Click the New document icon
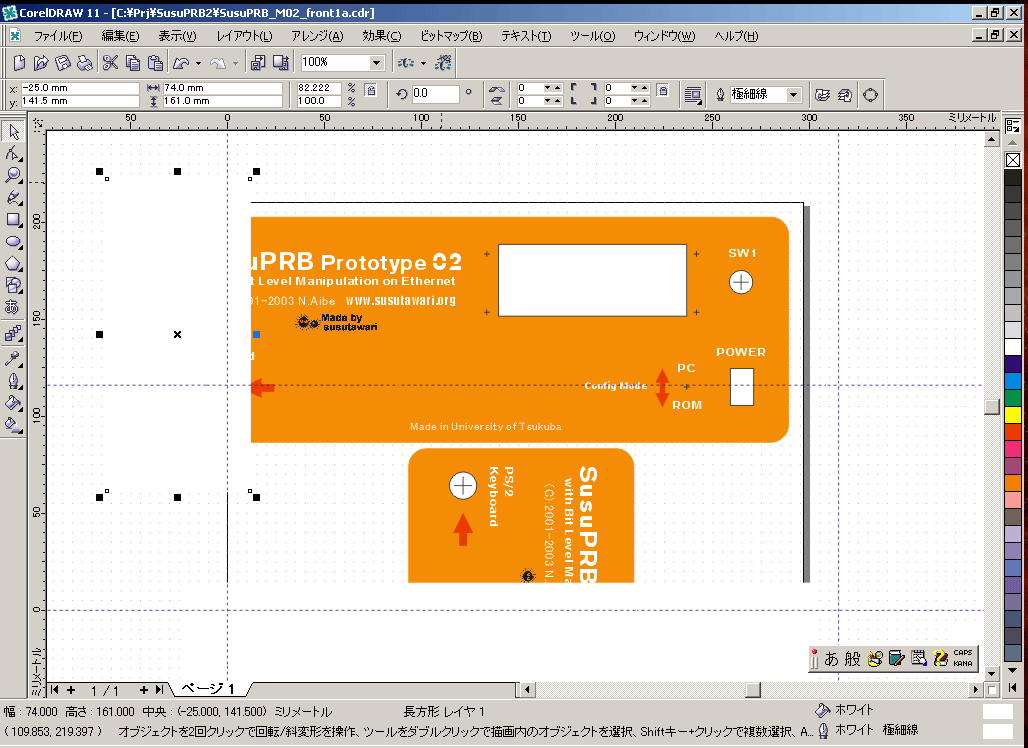This screenshot has width=1028, height=748. 19,63
